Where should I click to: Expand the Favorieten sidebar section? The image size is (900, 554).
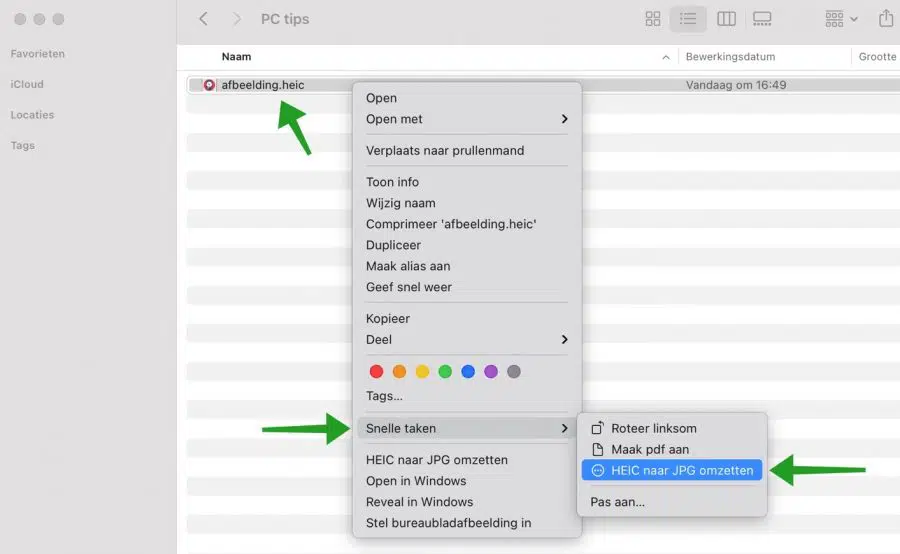pyautogui.click(x=38, y=53)
